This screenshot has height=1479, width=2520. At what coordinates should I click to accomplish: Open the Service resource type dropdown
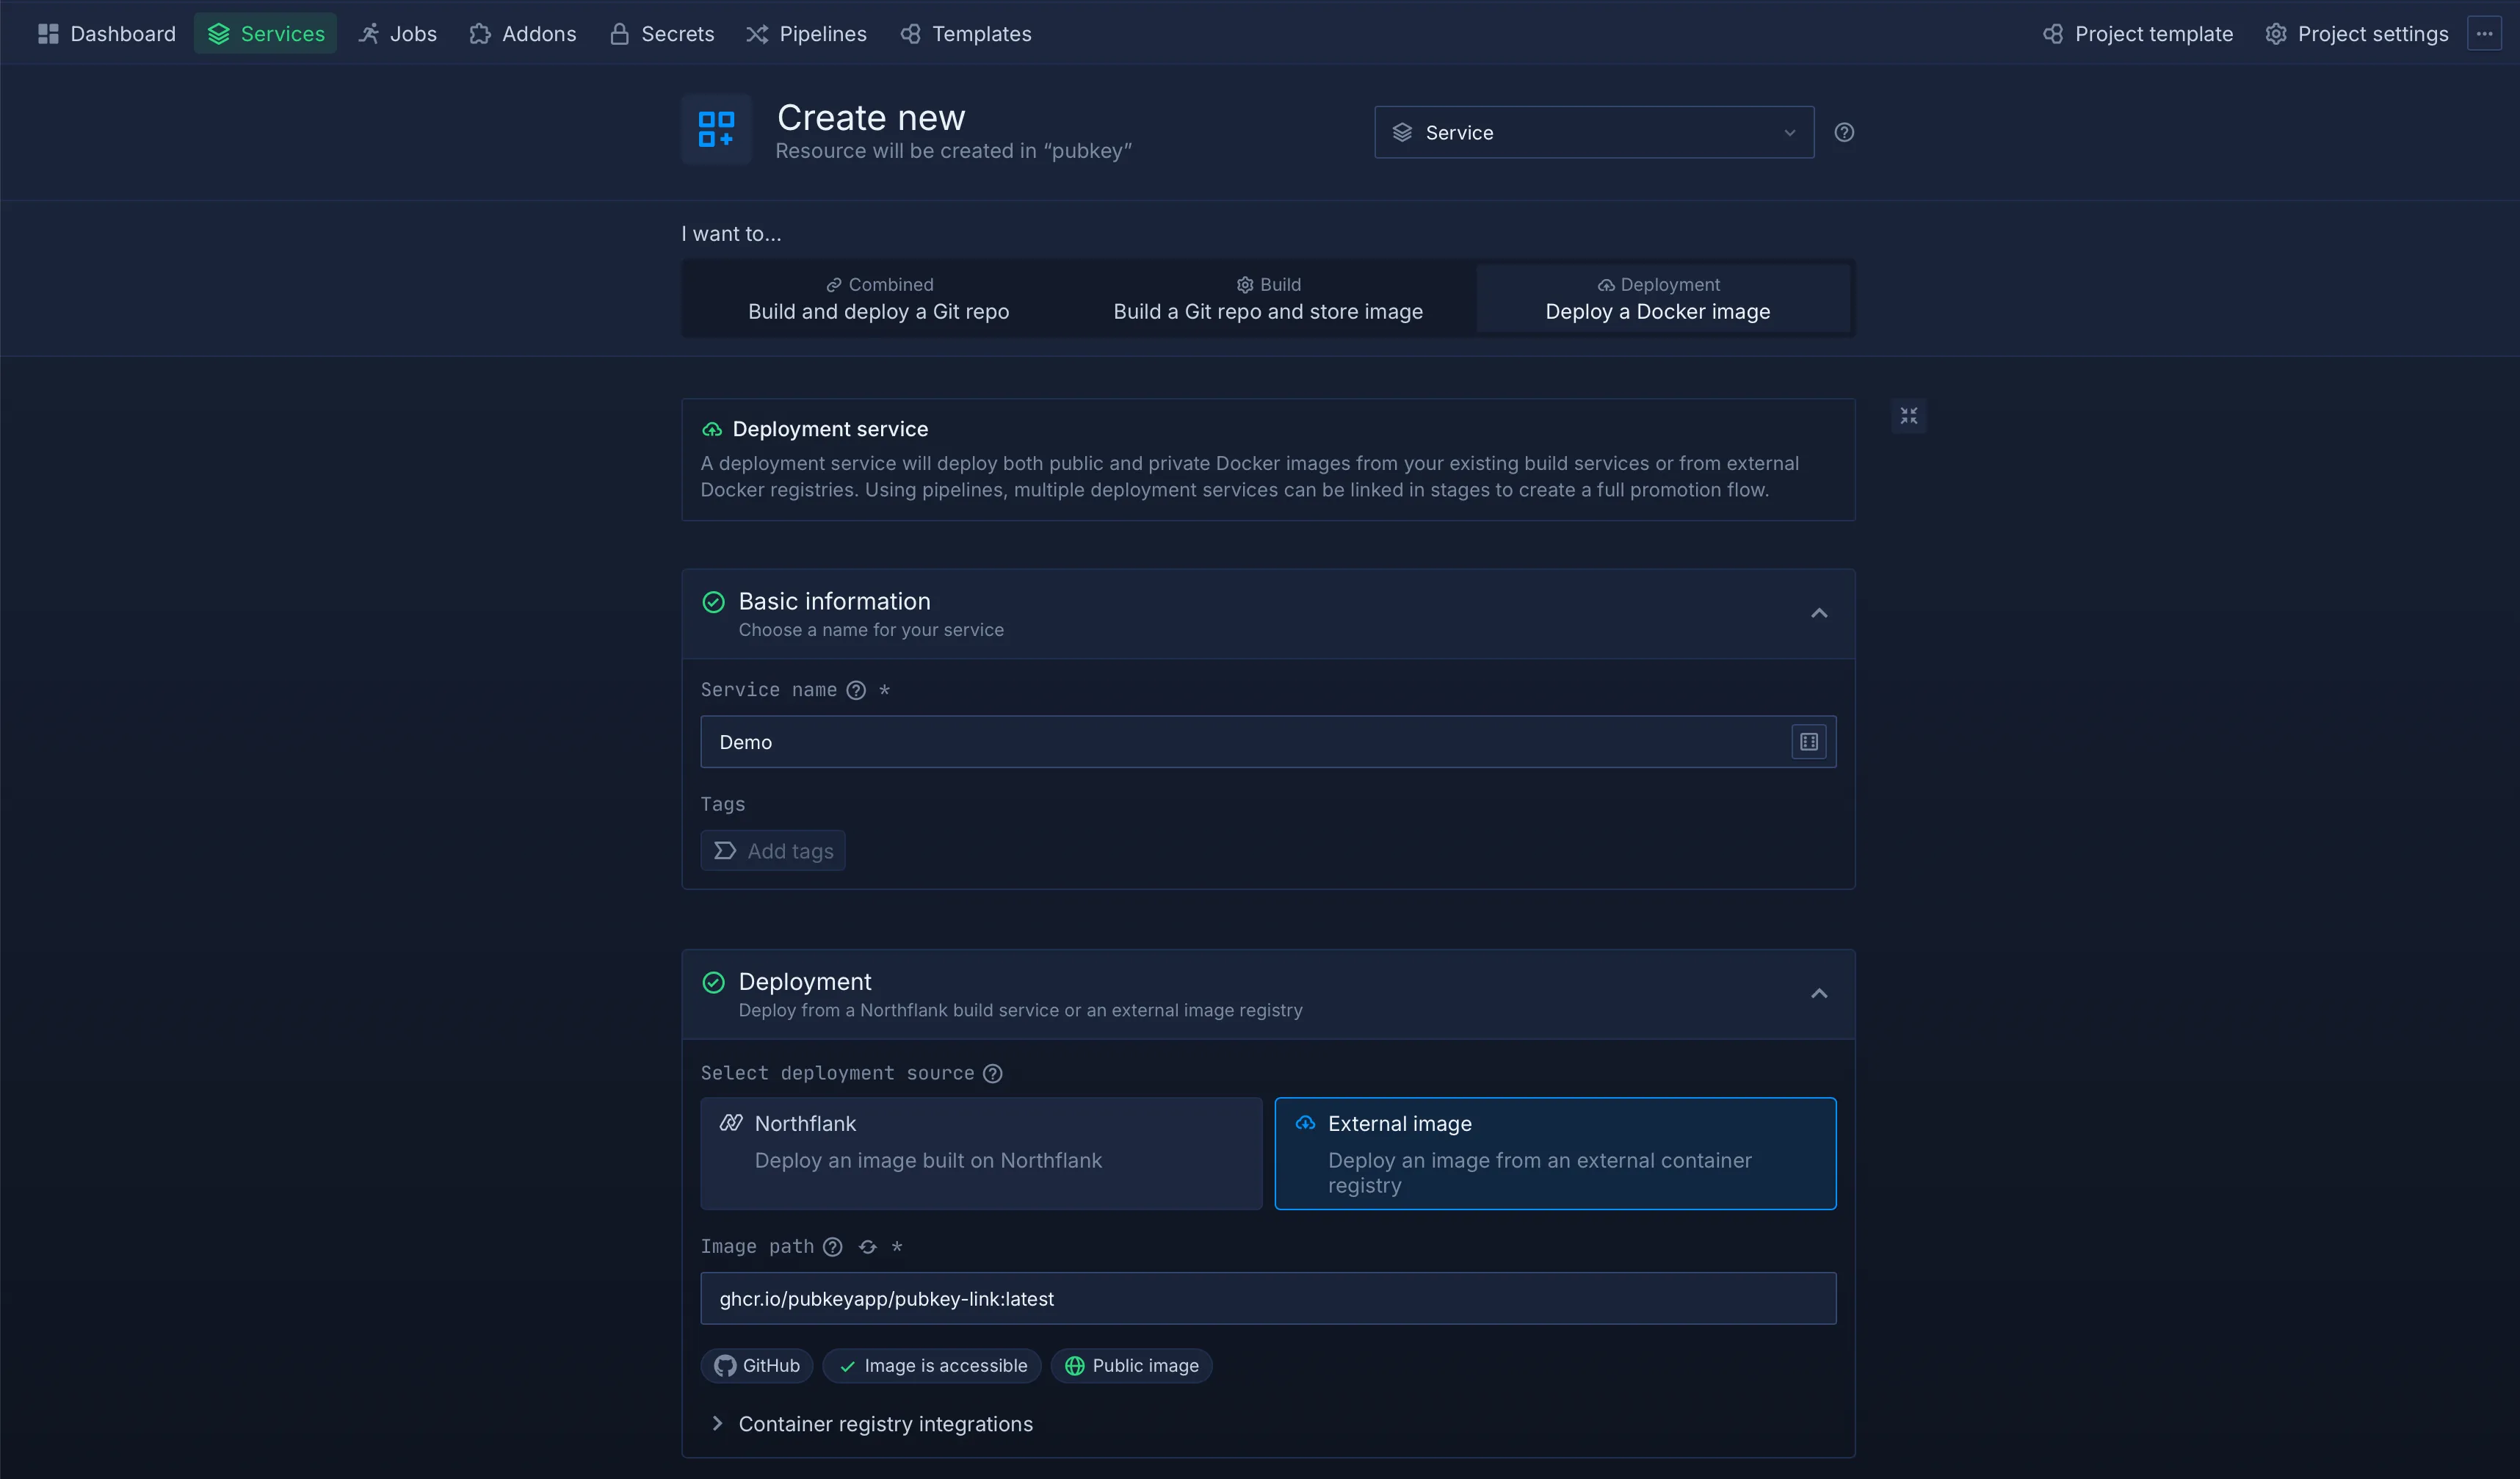1593,132
